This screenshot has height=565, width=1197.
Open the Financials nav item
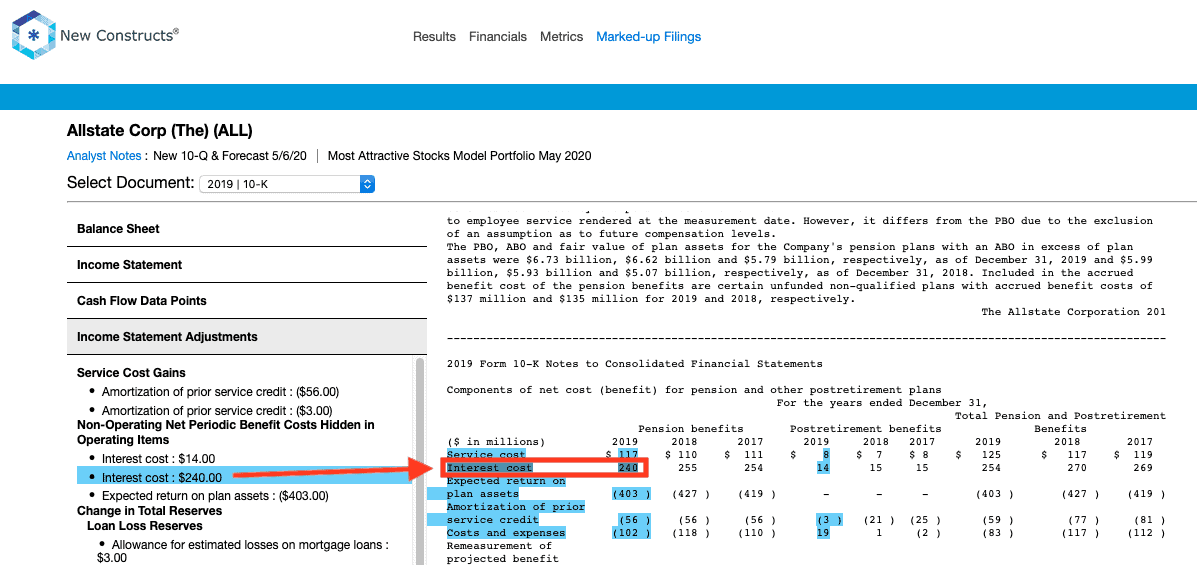498,37
